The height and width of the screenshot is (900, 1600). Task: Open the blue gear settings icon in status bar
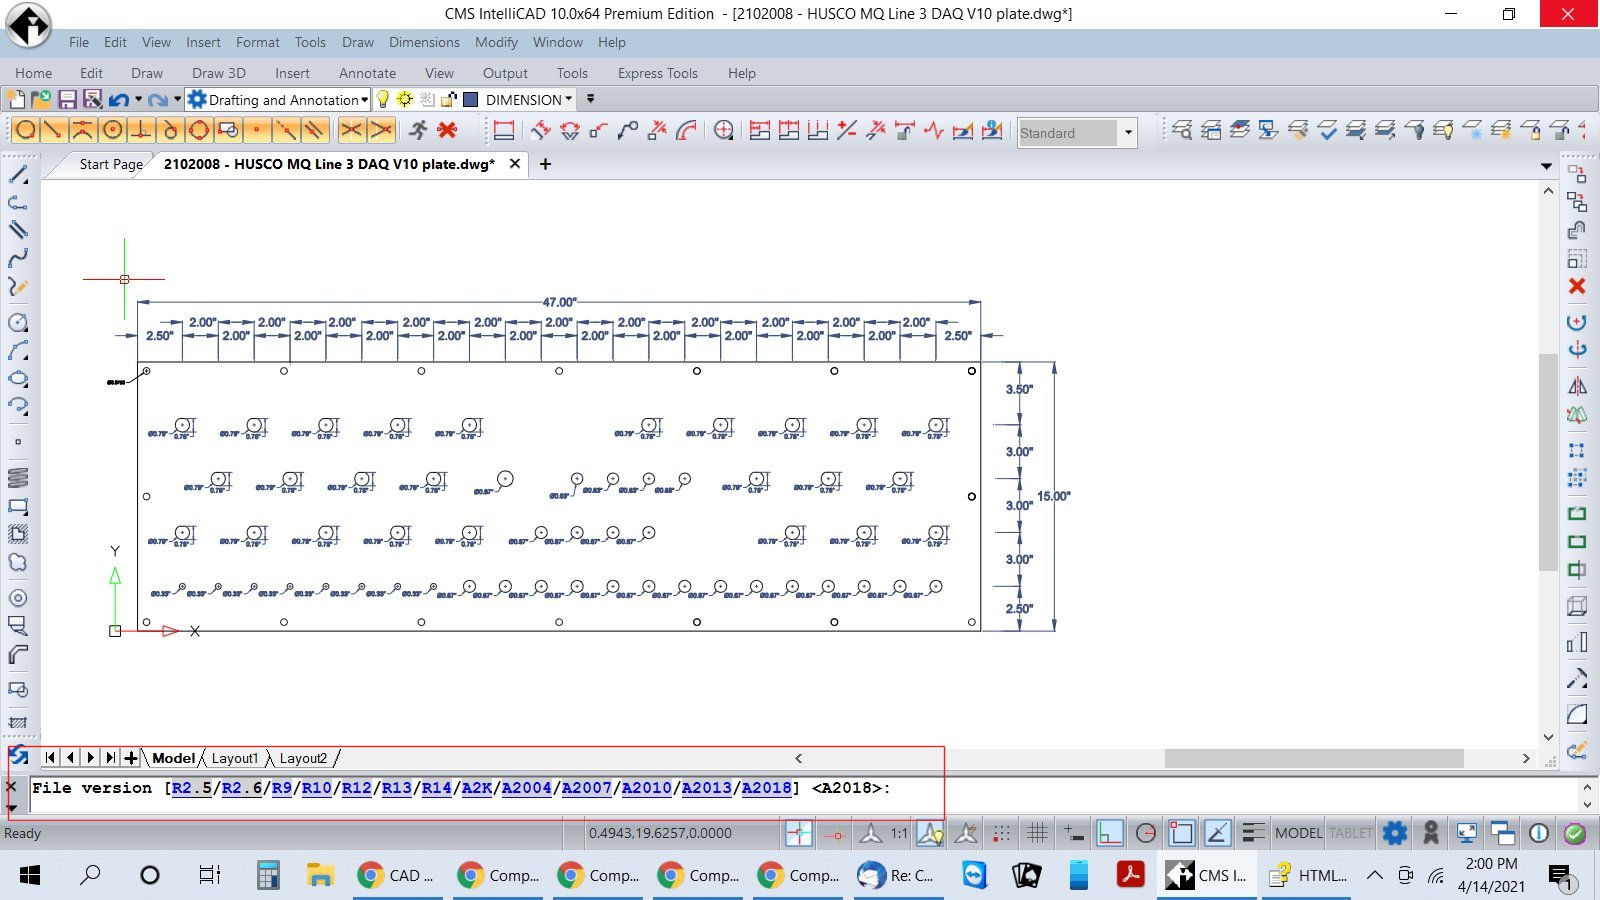pyautogui.click(x=1394, y=833)
